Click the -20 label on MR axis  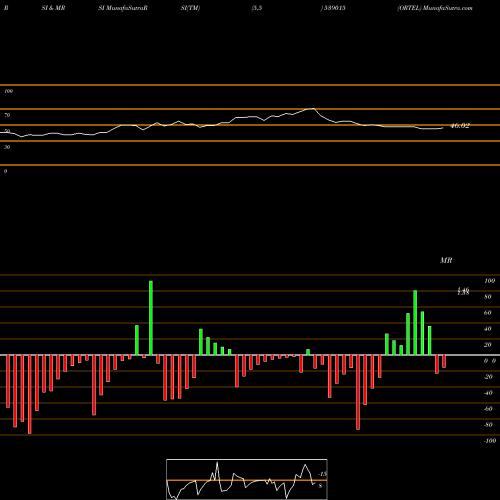[x=488, y=377]
